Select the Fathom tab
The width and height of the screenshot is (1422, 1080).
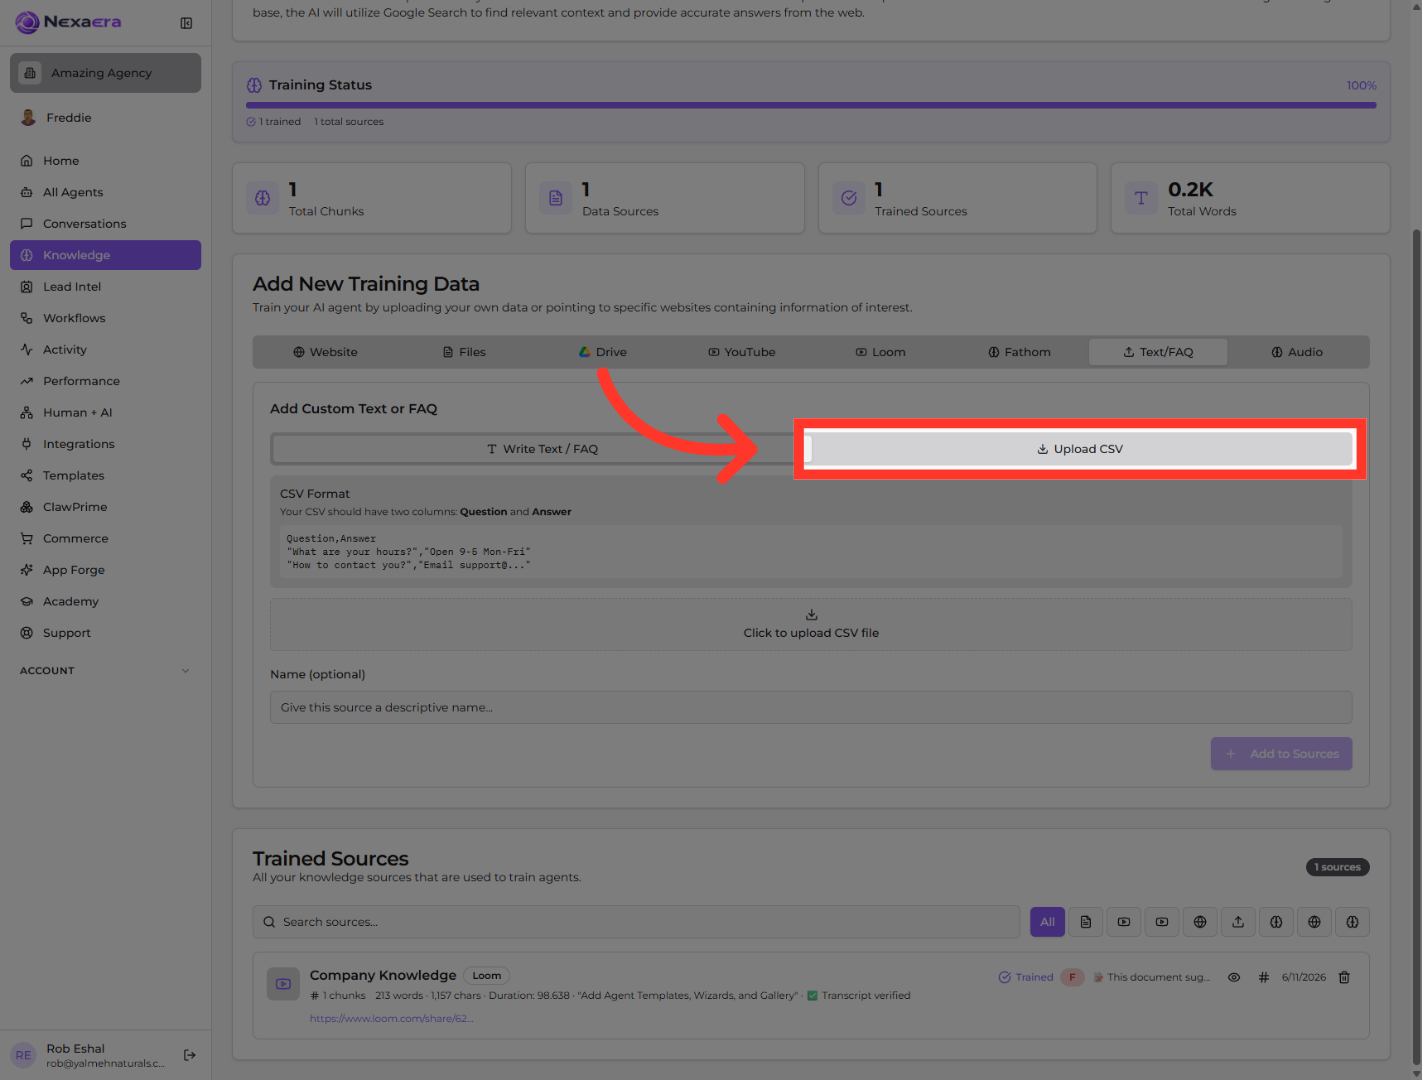click(1019, 352)
